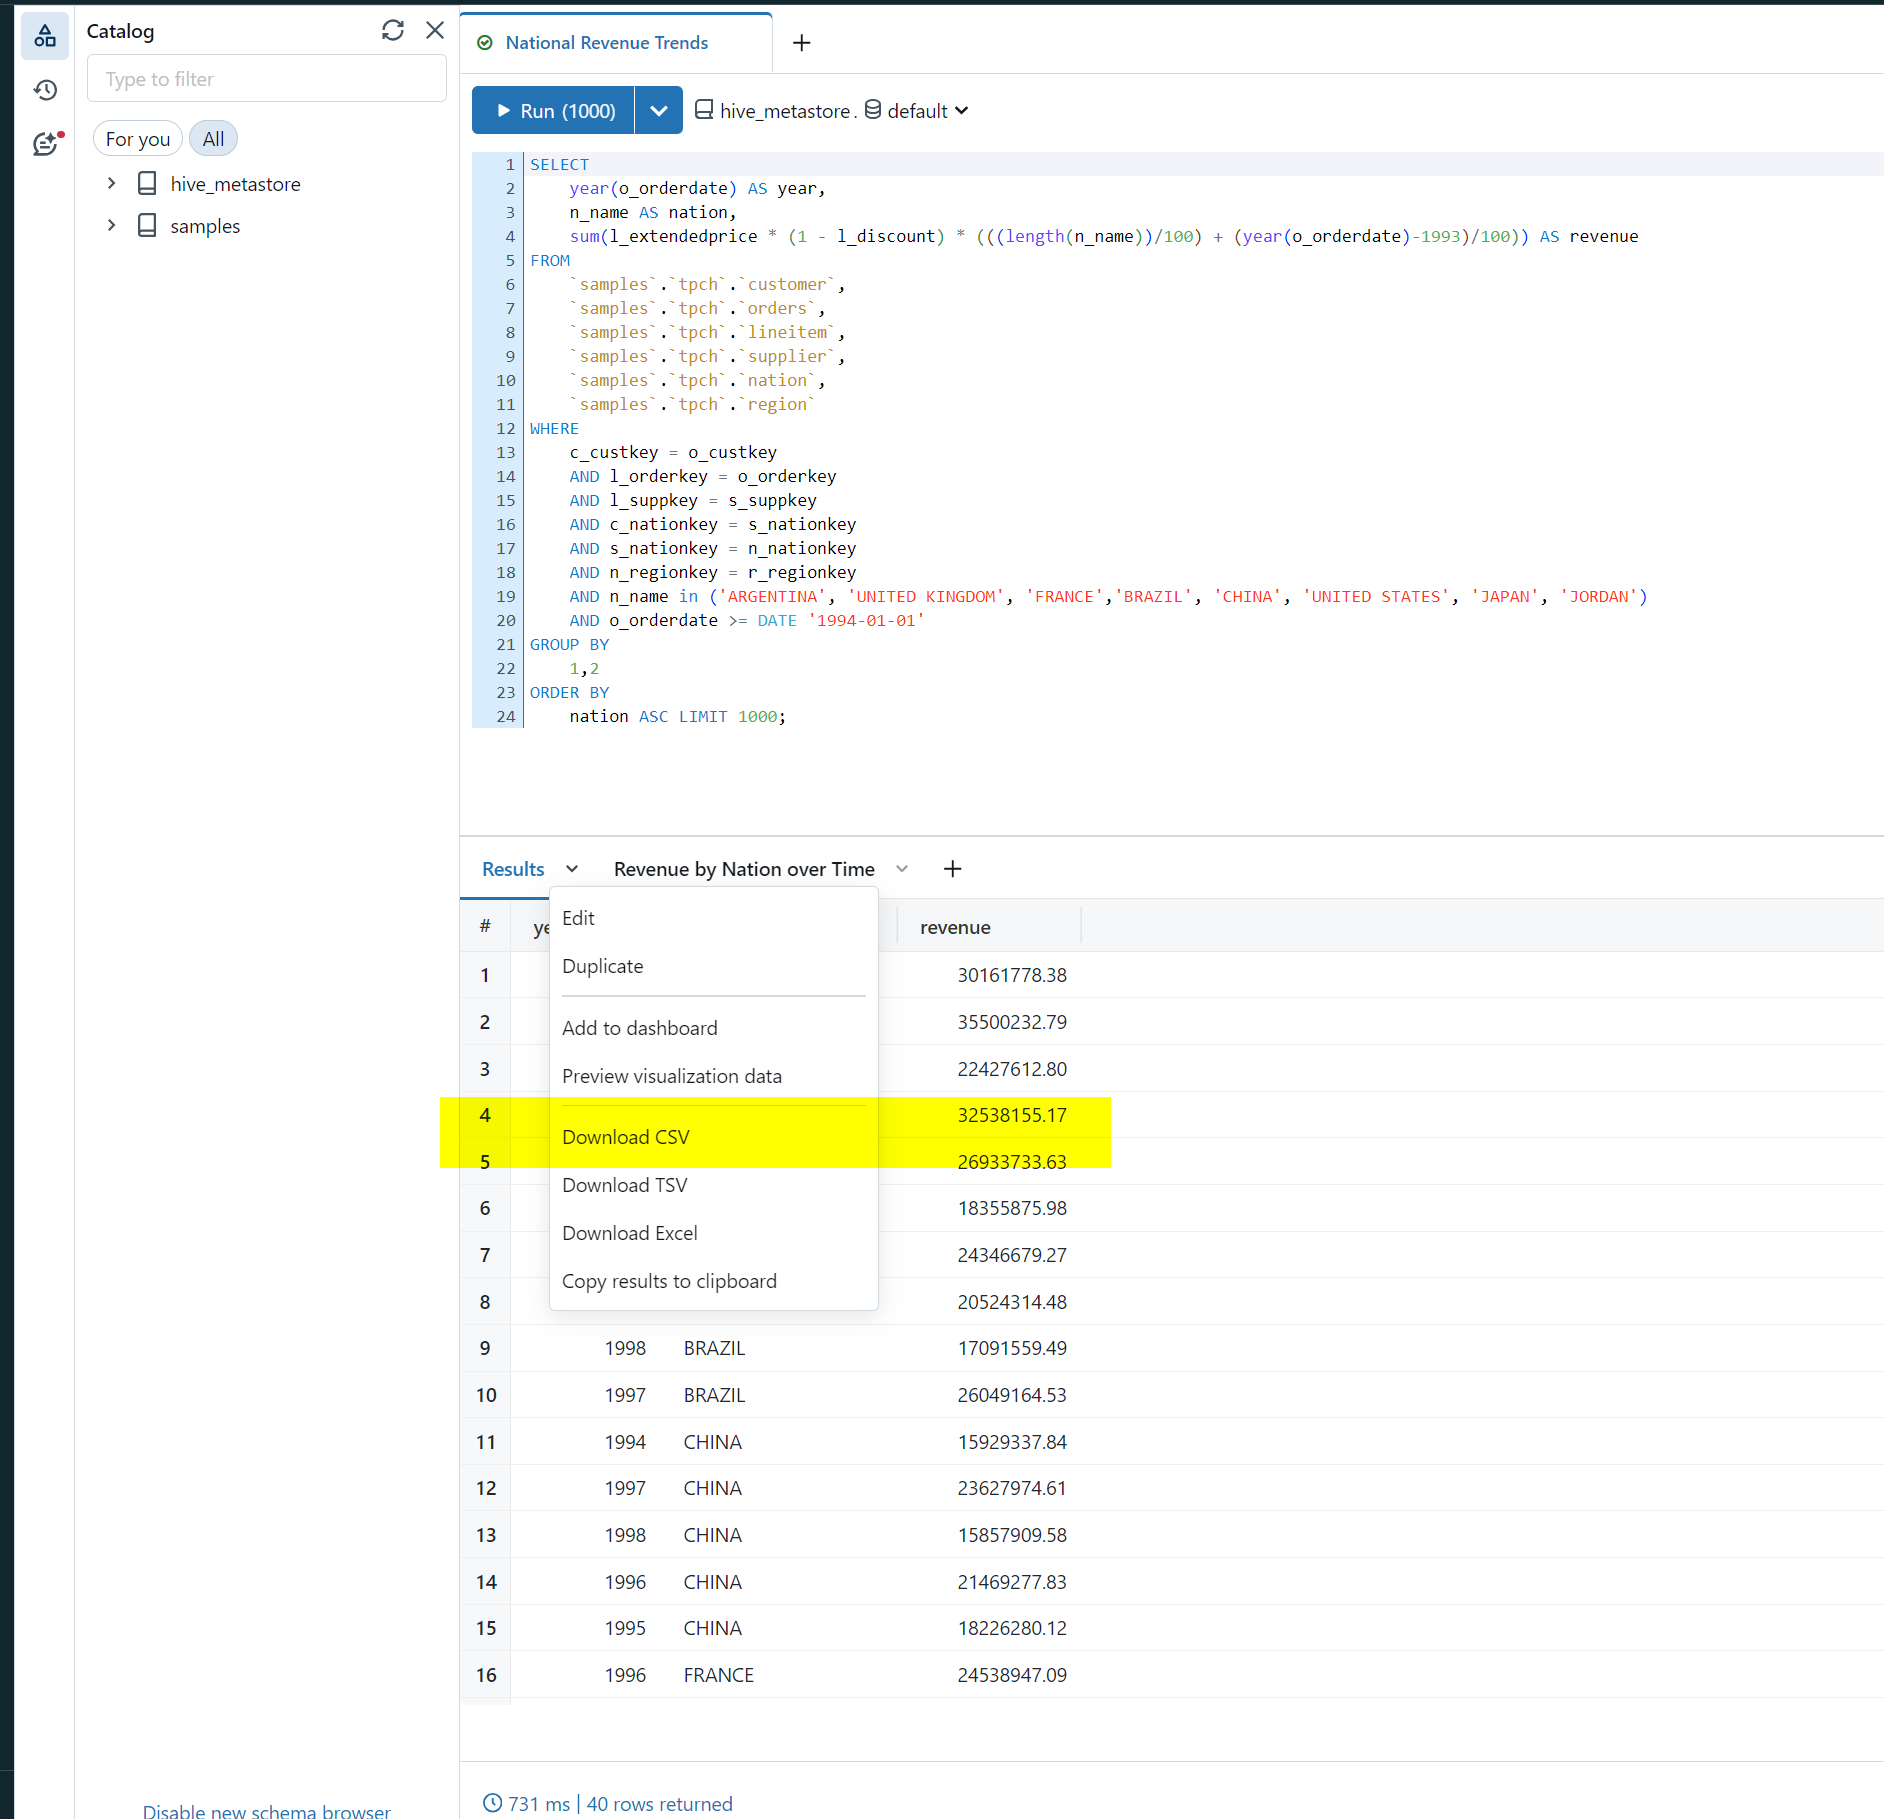This screenshot has width=1884, height=1819.
Task: Run the query with Run (1000)
Action: pyautogui.click(x=554, y=111)
